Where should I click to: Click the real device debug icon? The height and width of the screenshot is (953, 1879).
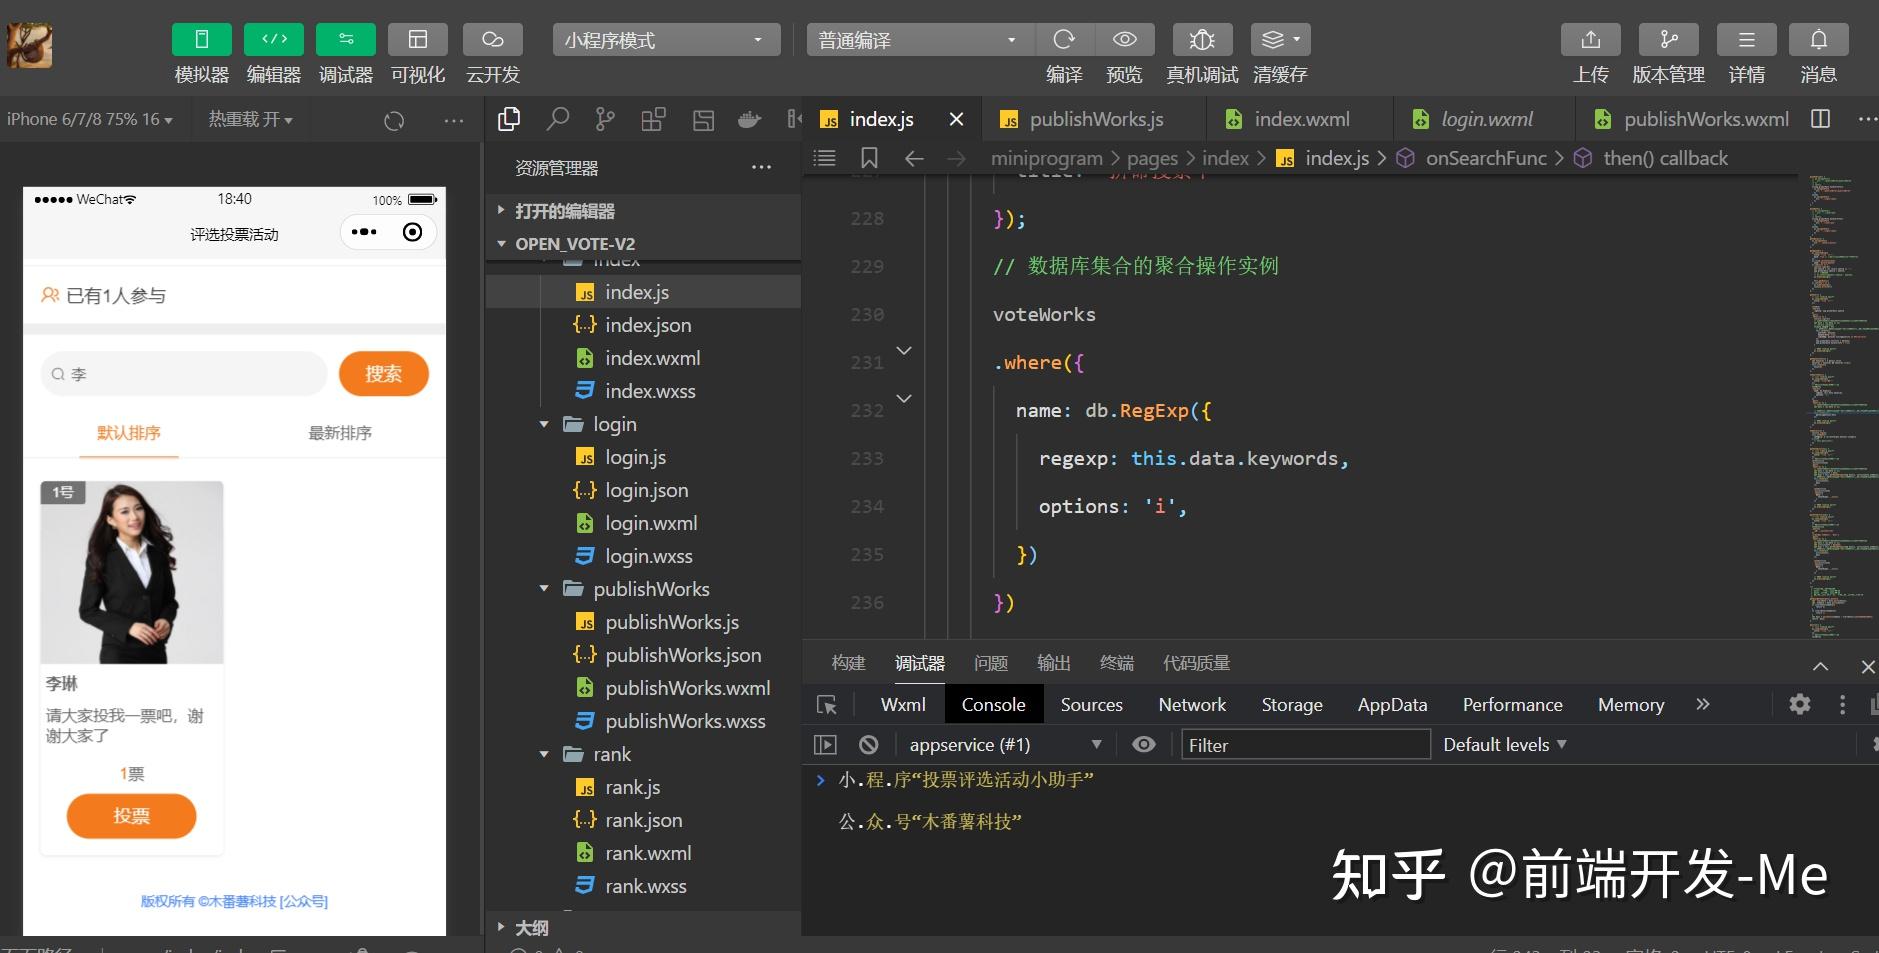[1202, 39]
